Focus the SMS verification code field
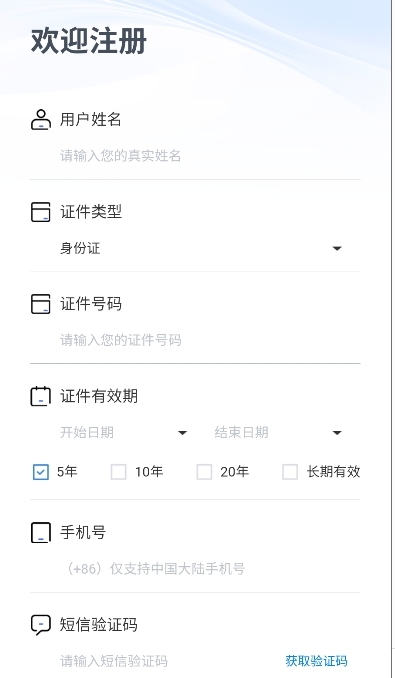 point(169,661)
